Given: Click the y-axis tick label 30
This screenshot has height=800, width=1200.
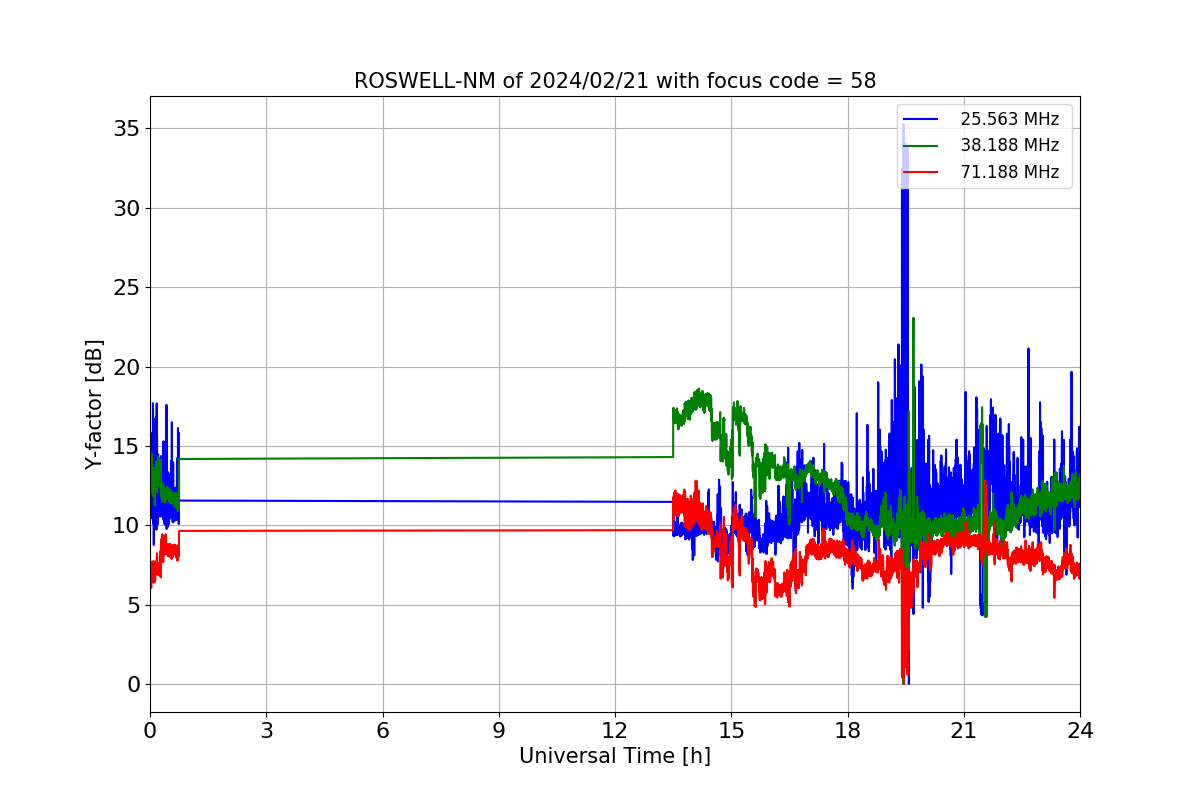Looking at the screenshot, I should tap(126, 209).
